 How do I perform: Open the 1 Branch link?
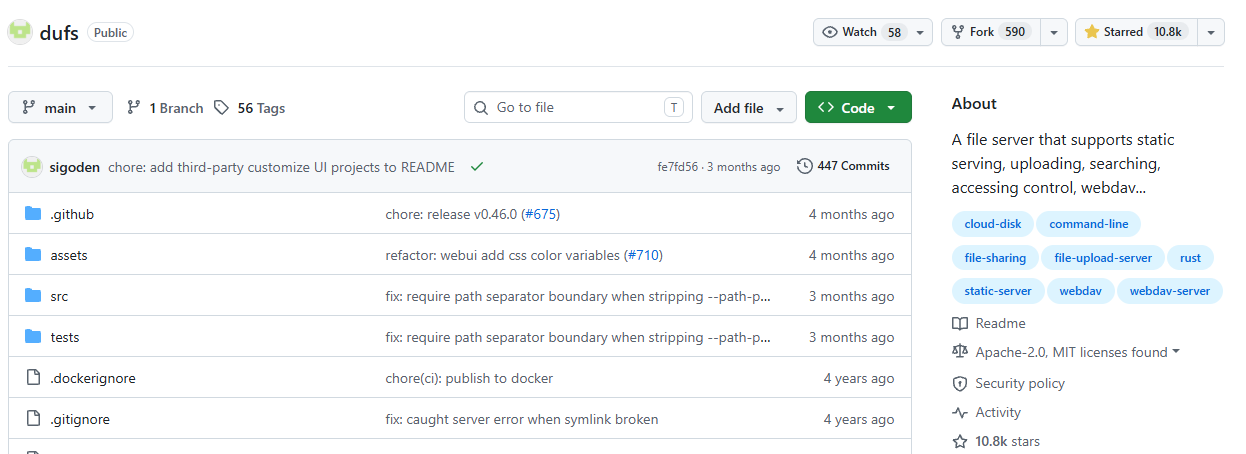click(x=165, y=107)
